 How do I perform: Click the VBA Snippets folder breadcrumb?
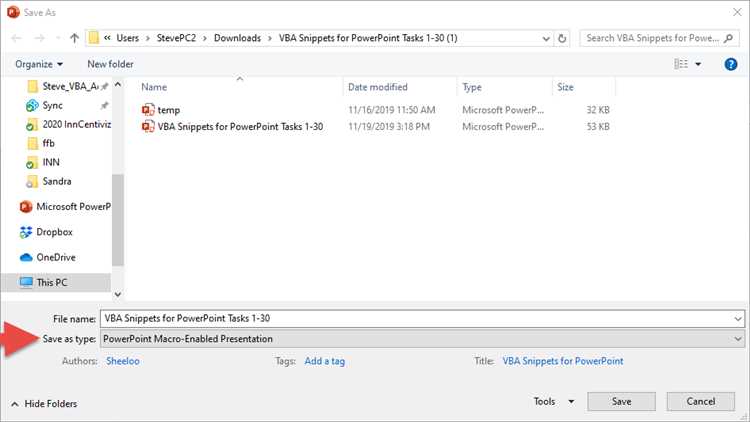click(368, 38)
